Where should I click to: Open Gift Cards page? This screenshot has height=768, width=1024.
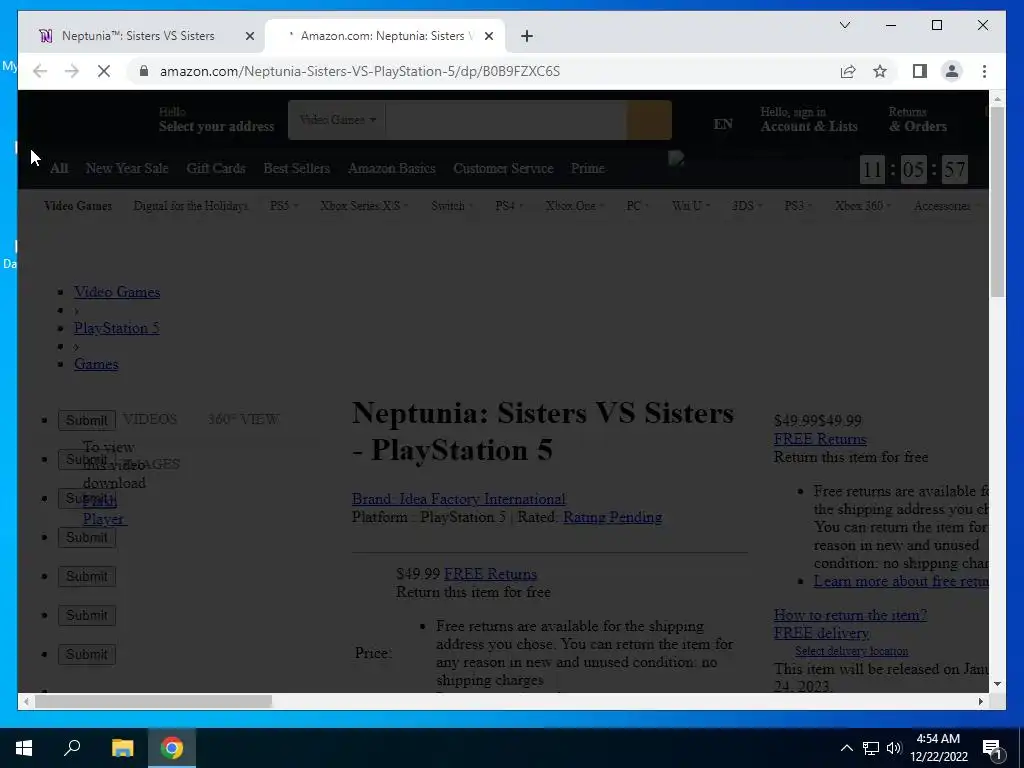pos(216,168)
